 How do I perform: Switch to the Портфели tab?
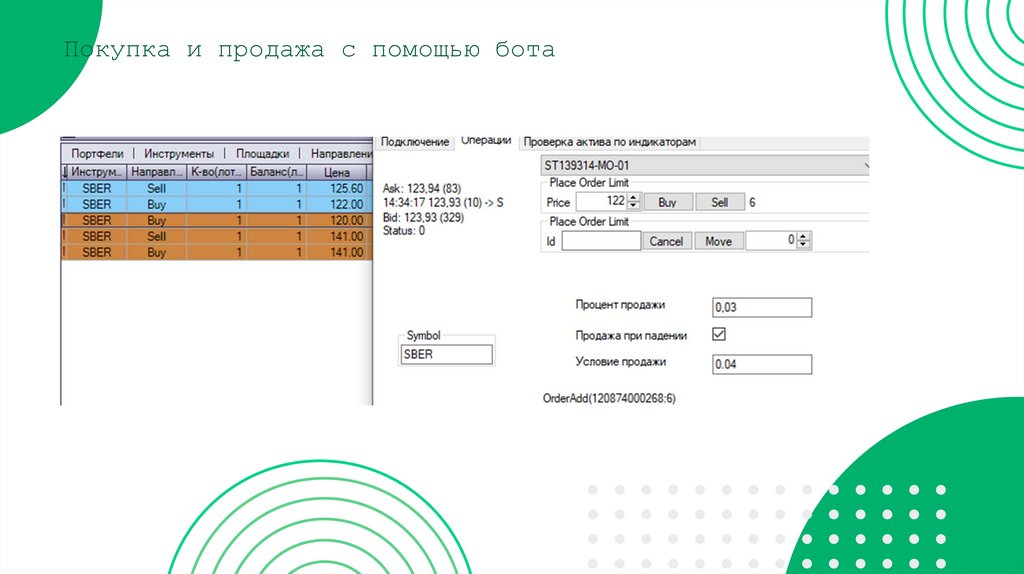pos(97,154)
